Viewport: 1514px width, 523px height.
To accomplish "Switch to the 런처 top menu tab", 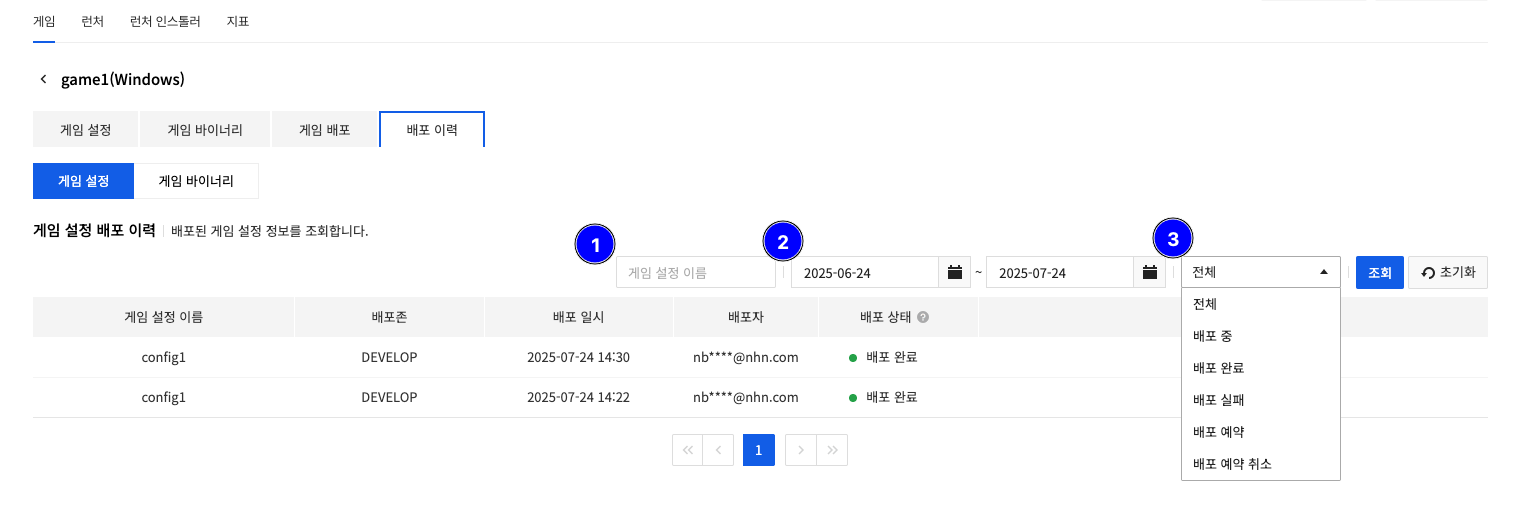I will point(93,21).
